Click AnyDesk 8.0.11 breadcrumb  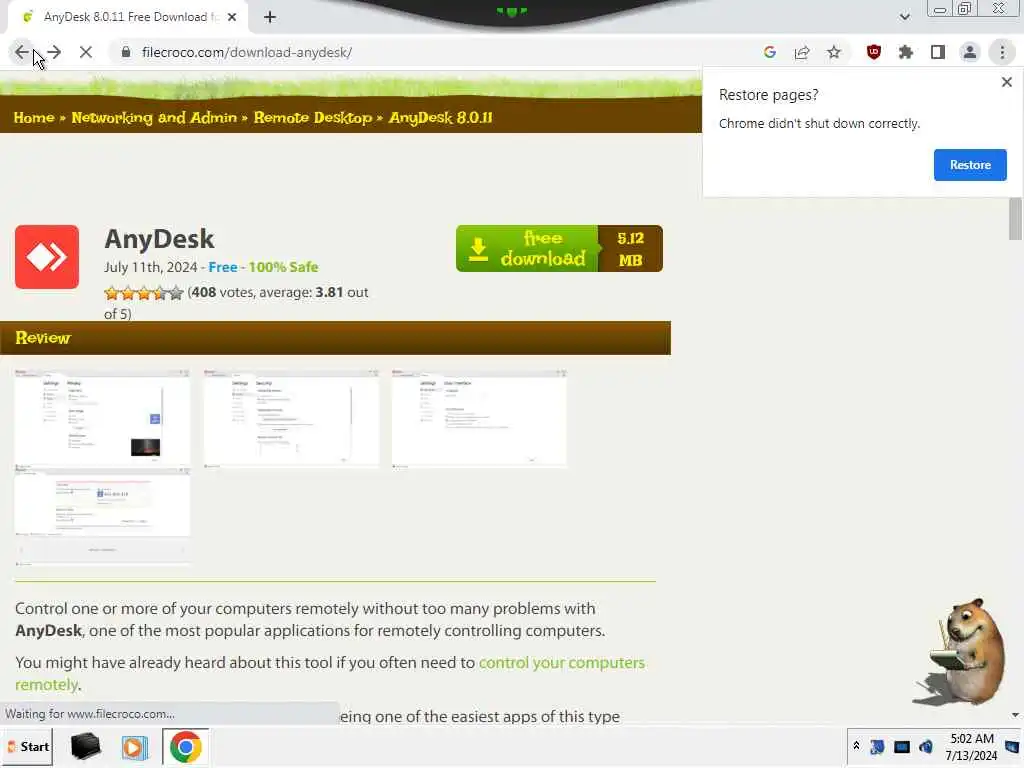click(440, 118)
